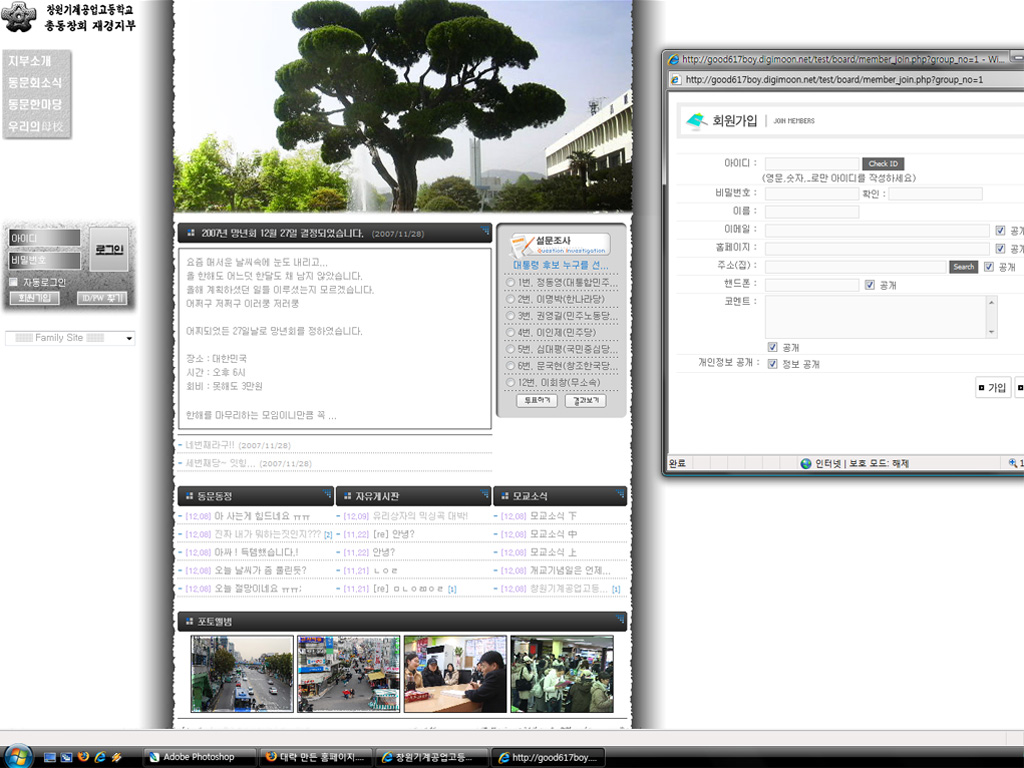Open 개교기념일은 언제... post link
Viewport: 1024px width, 768px height.
coord(570,570)
